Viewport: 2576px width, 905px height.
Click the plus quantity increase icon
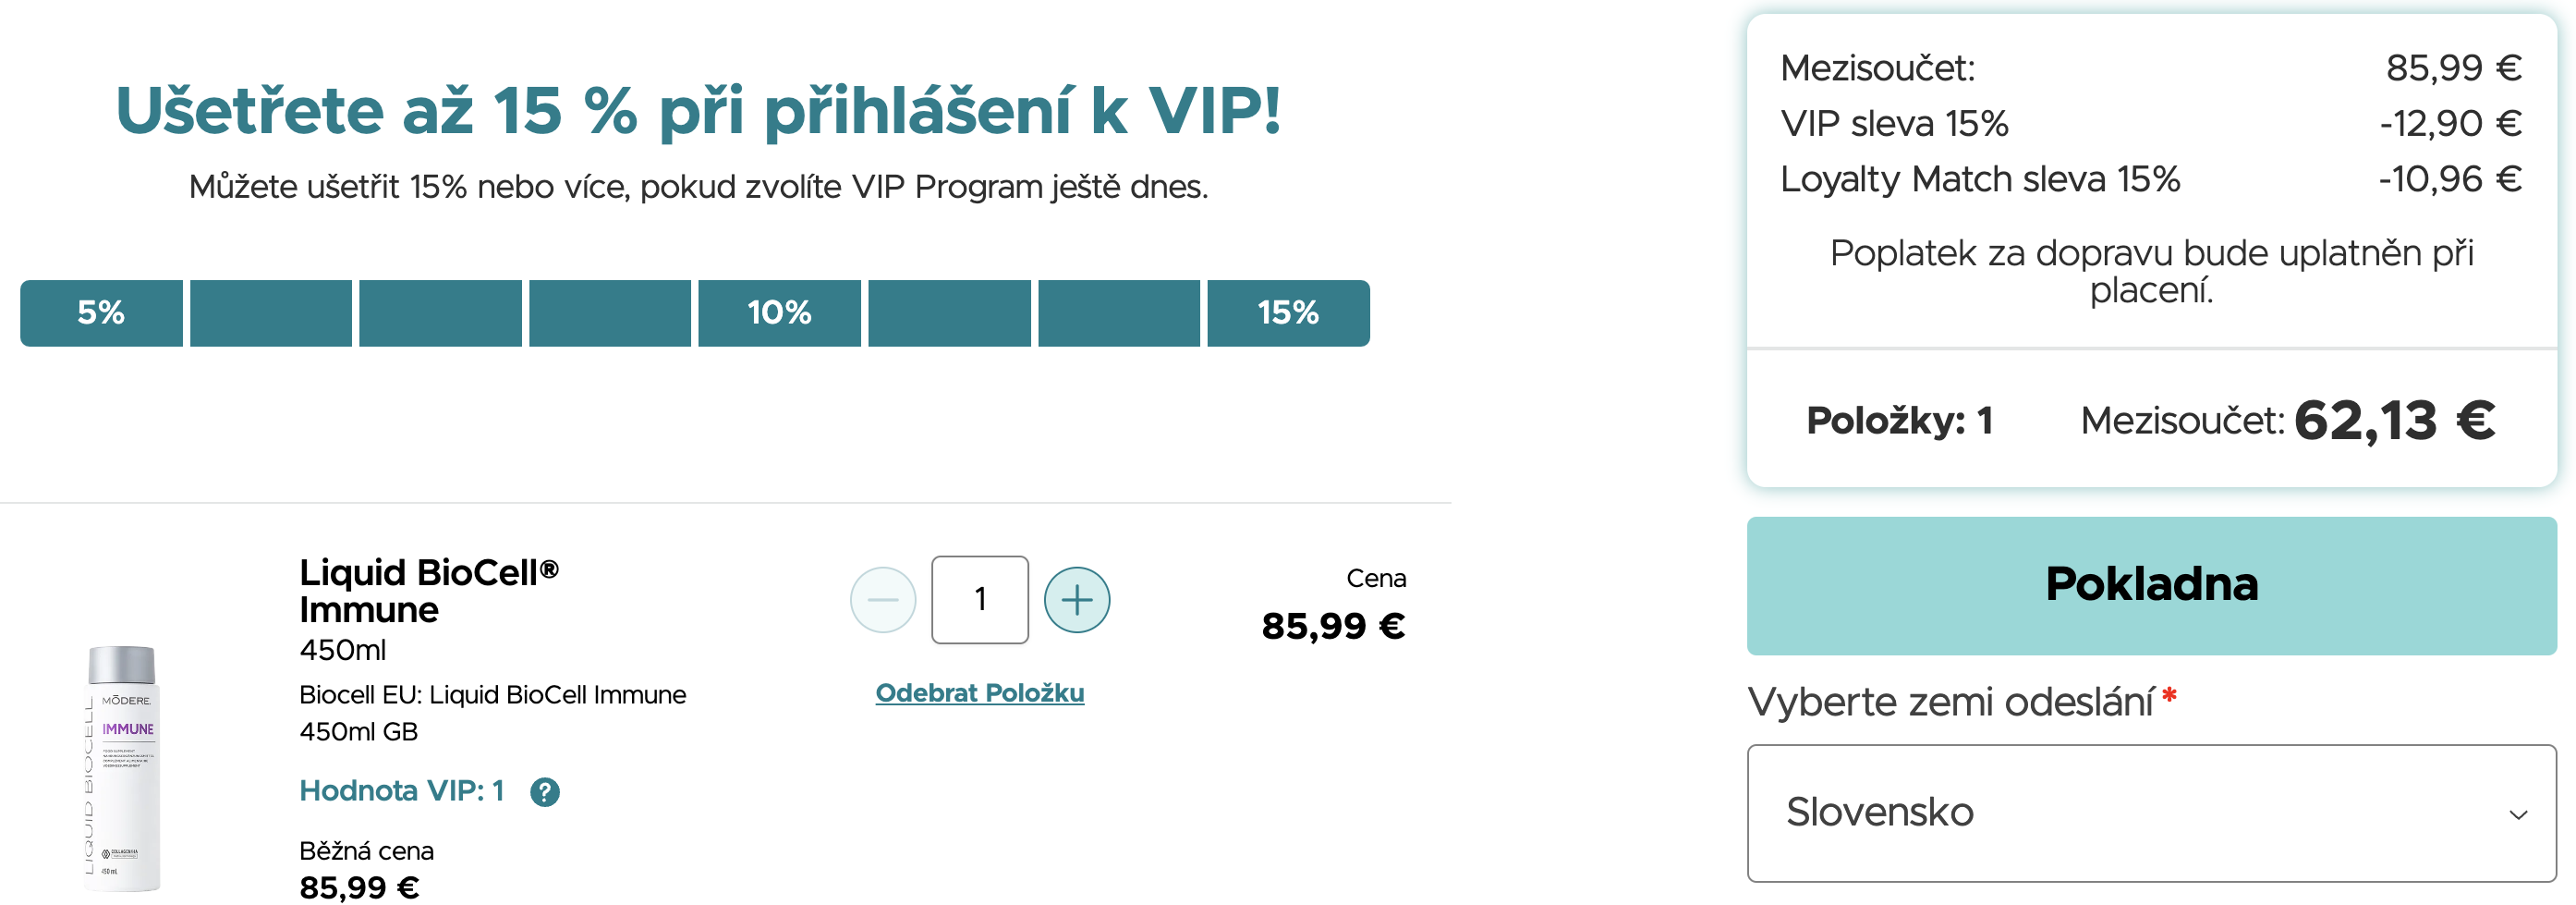point(1076,600)
